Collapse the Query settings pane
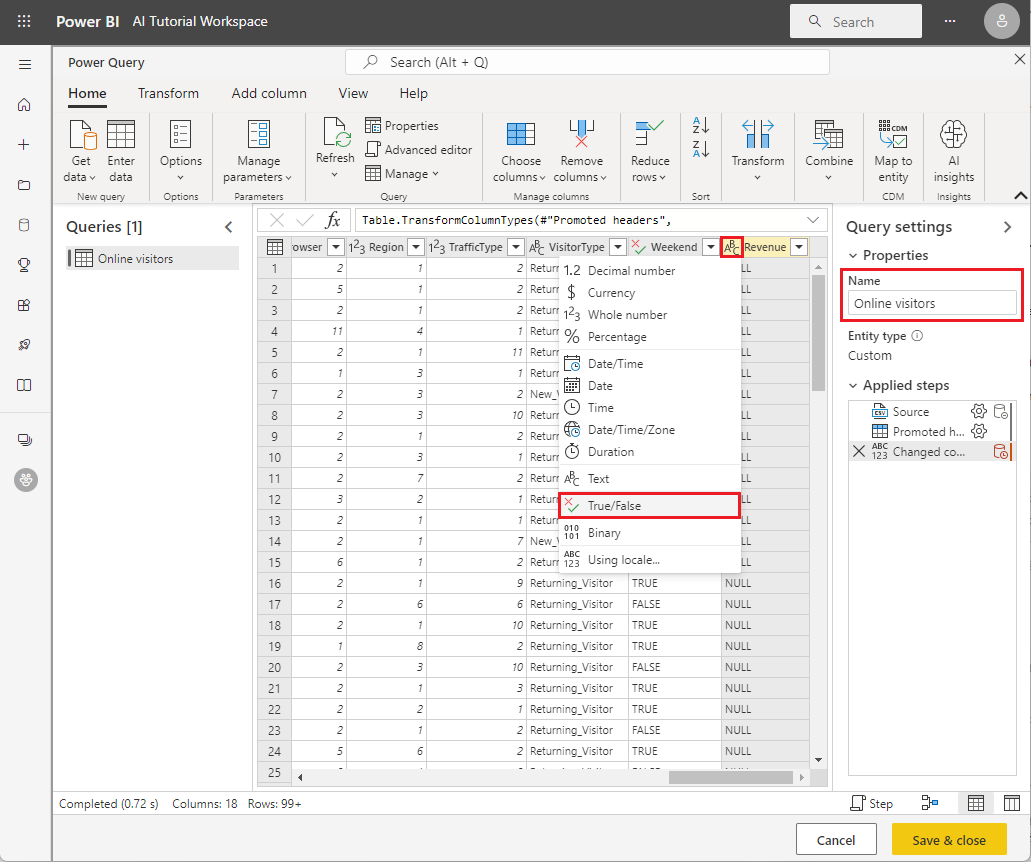 1007,227
